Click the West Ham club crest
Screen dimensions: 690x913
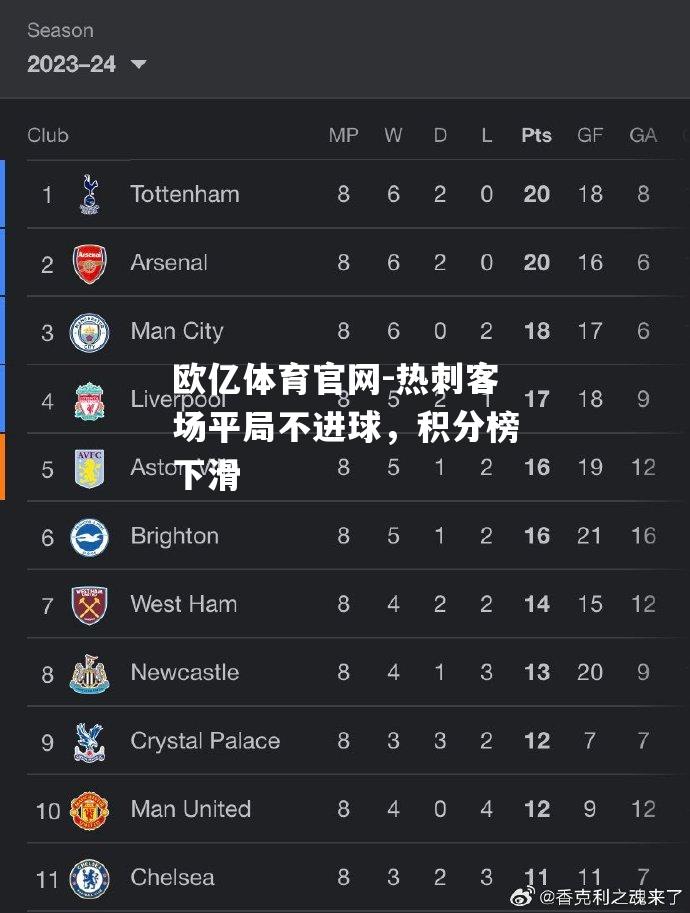point(89,604)
